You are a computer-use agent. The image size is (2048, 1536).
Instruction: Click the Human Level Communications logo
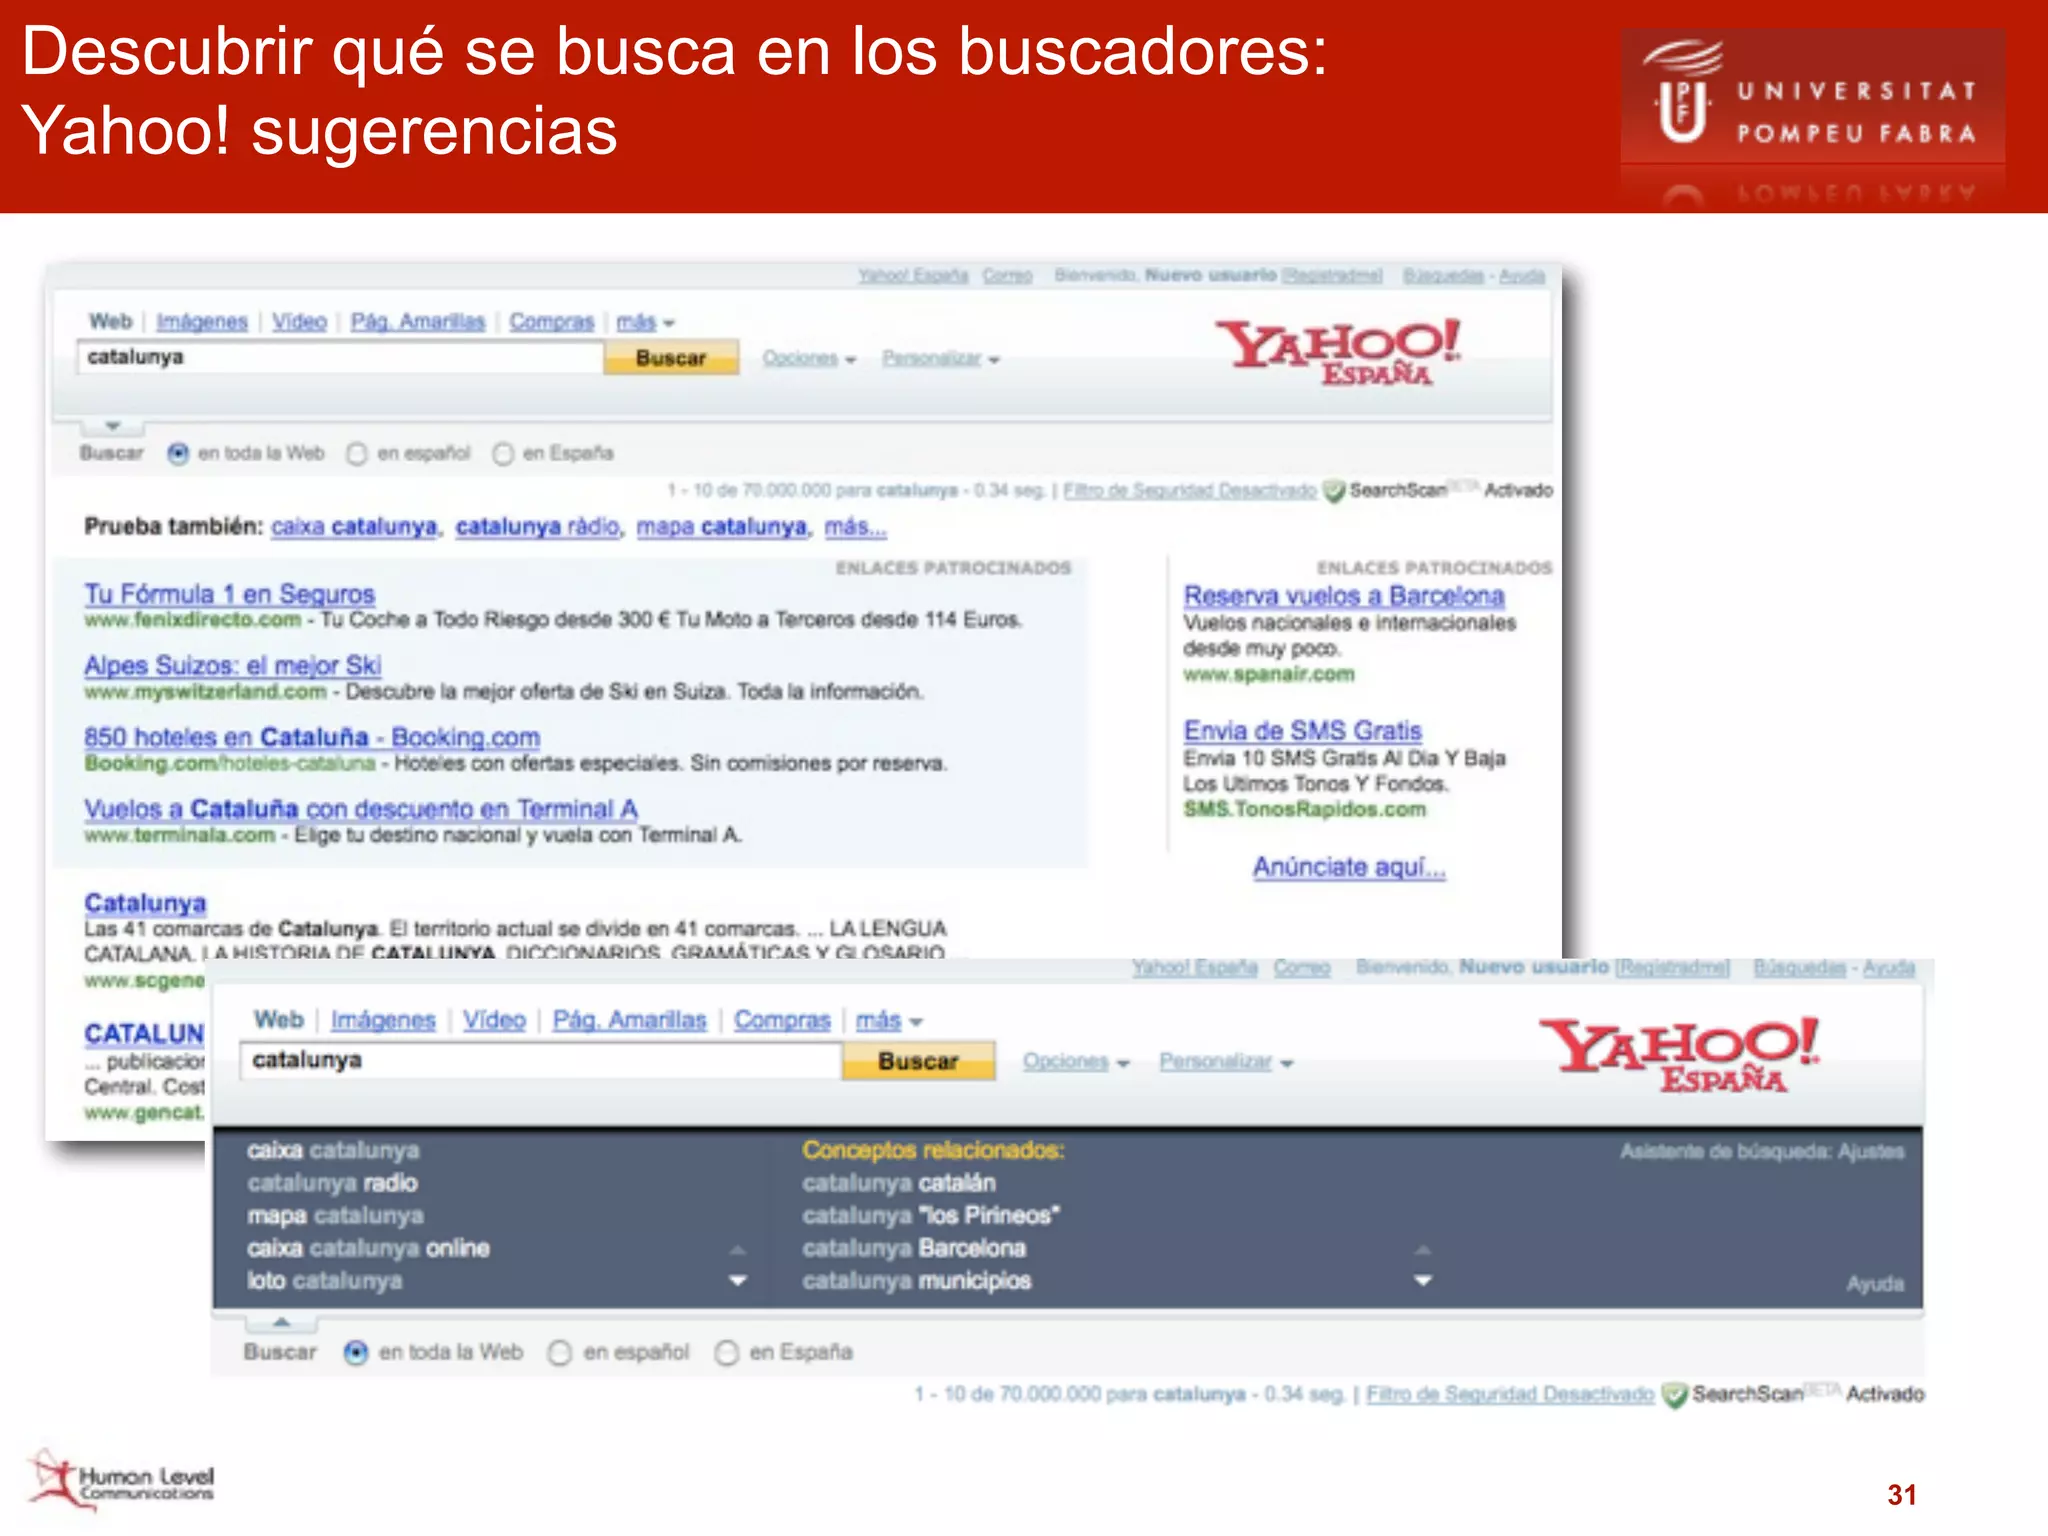(x=122, y=1480)
